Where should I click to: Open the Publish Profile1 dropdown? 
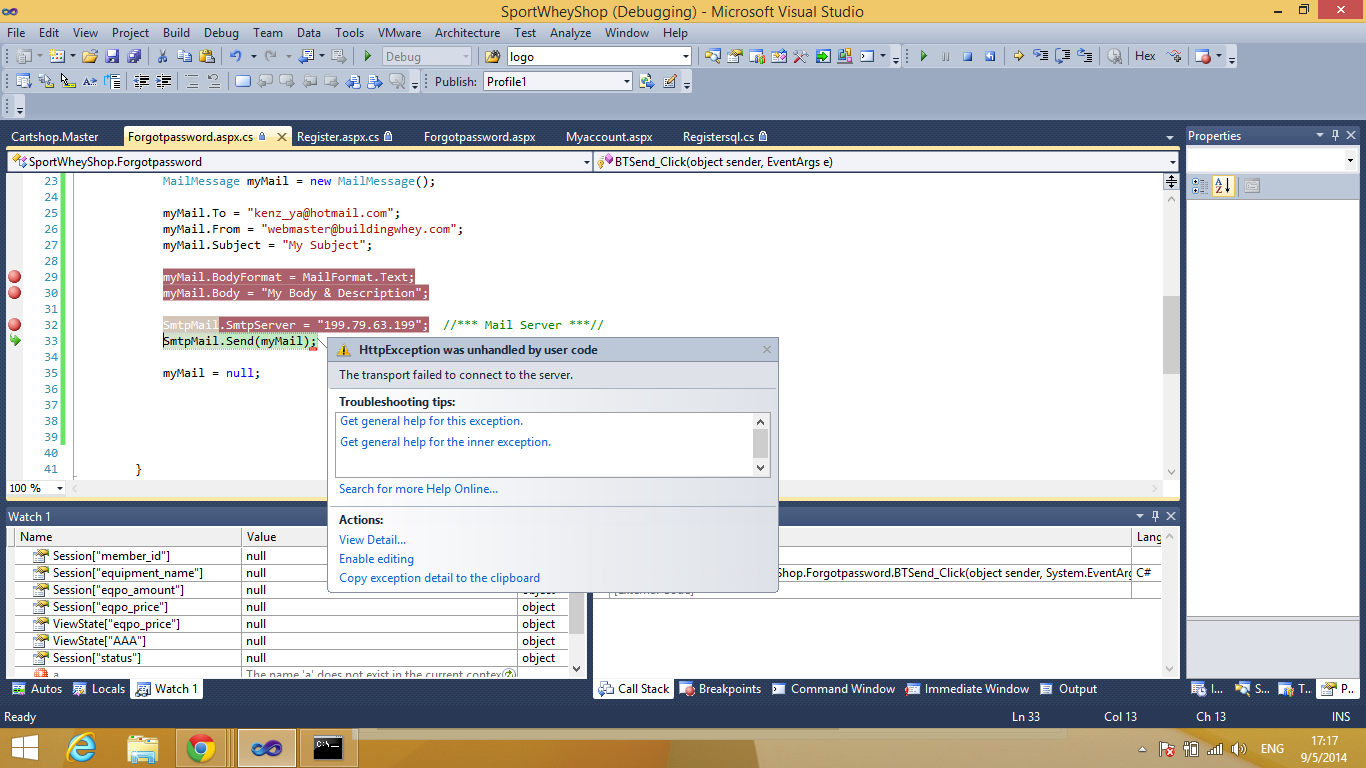coord(627,82)
